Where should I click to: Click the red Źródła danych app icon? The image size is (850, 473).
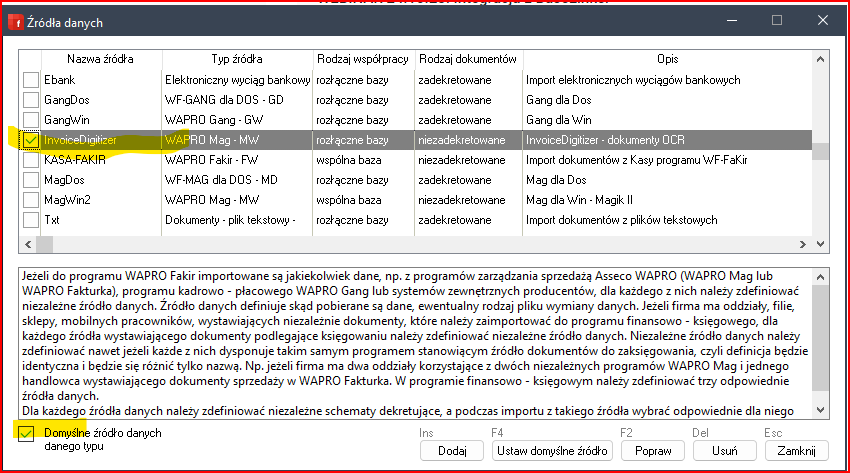(16, 23)
